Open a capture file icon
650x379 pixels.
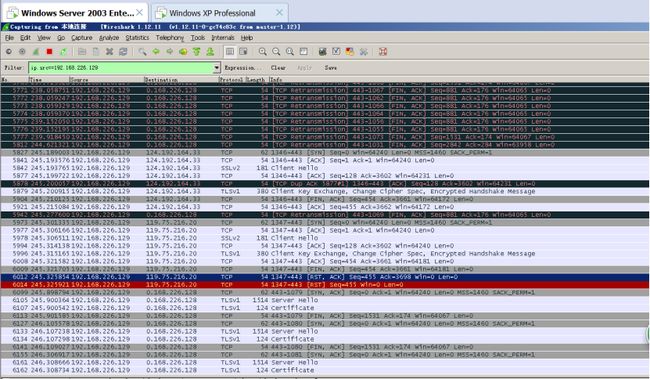pyautogui.click(x=82, y=52)
